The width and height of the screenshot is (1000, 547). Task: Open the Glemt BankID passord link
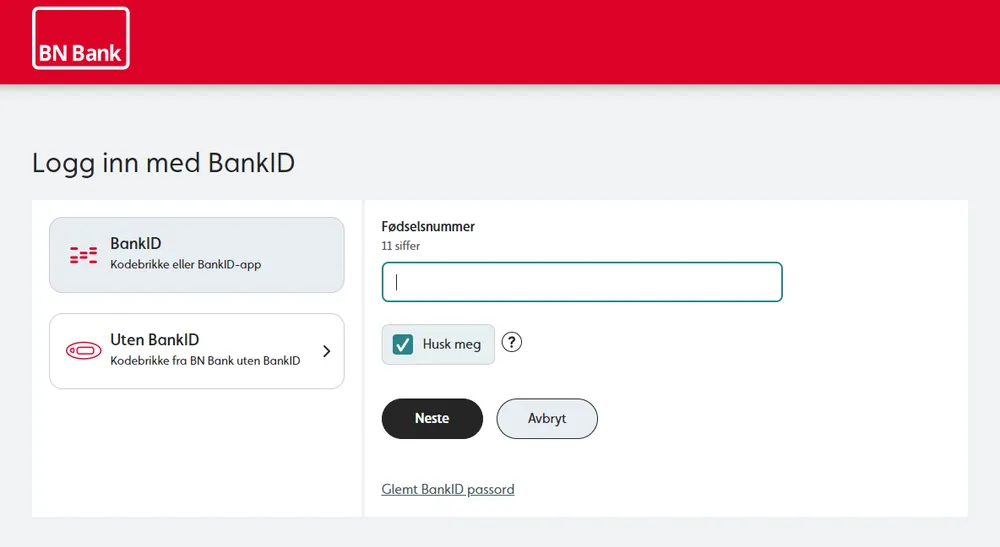point(448,489)
